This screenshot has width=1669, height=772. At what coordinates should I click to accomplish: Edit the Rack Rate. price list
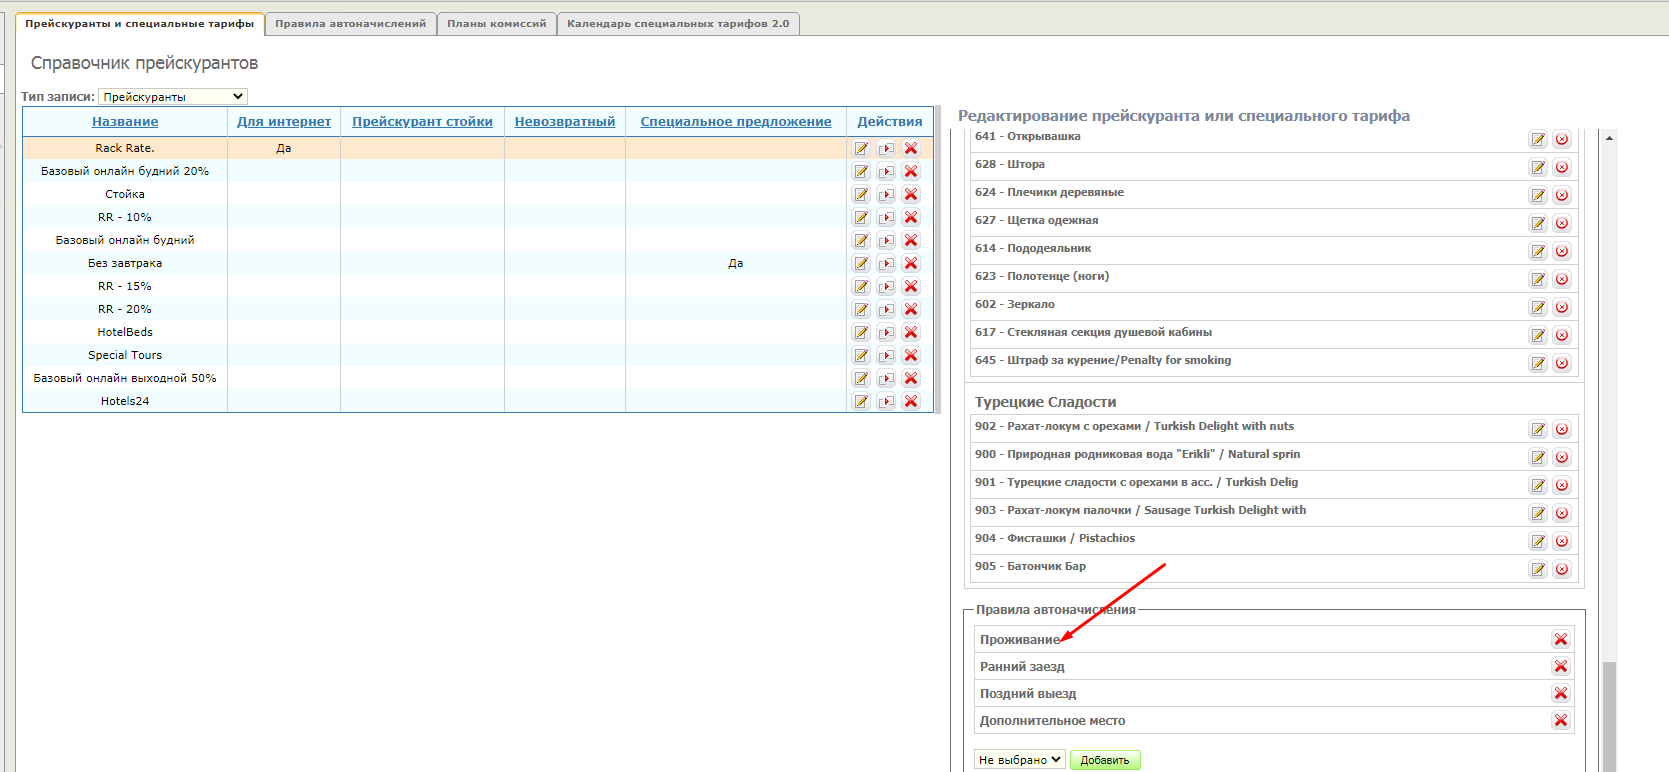[x=861, y=148]
